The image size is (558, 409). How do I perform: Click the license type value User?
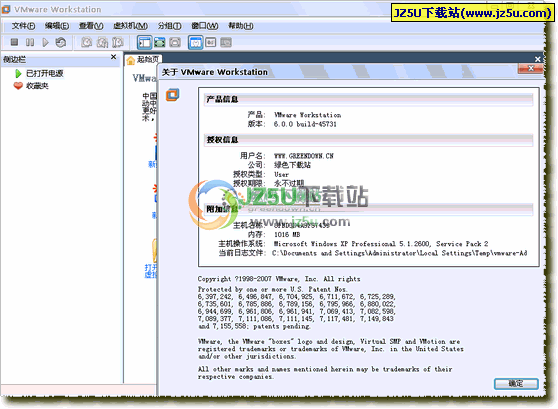click(281, 174)
